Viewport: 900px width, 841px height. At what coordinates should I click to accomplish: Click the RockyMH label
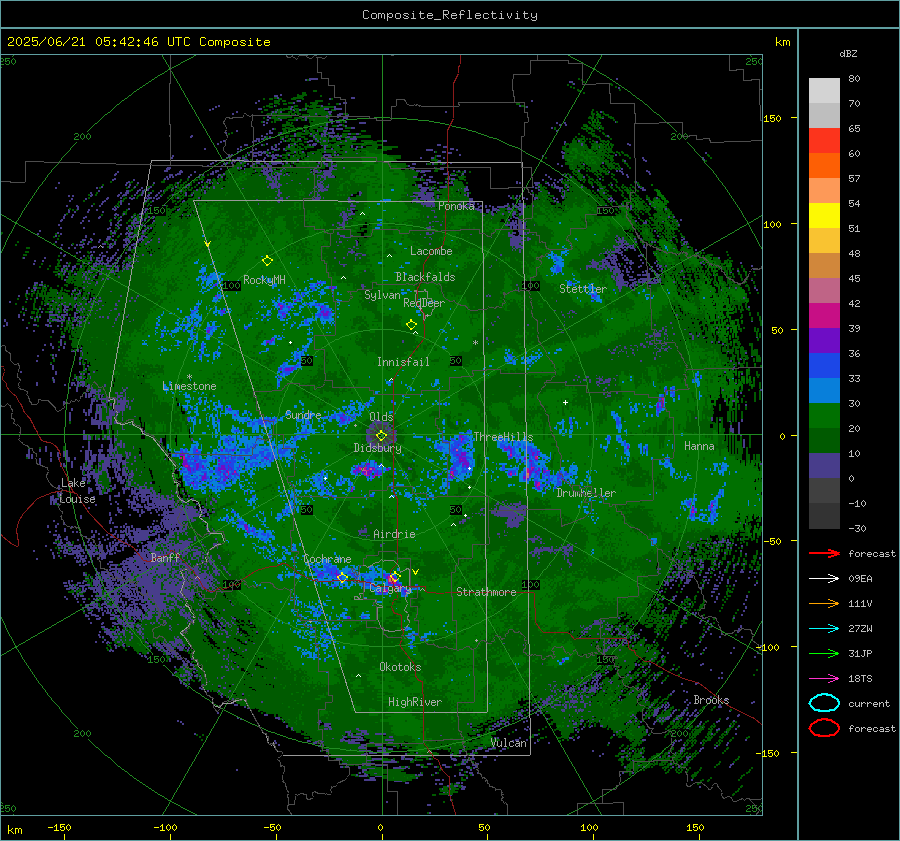coord(264,280)
